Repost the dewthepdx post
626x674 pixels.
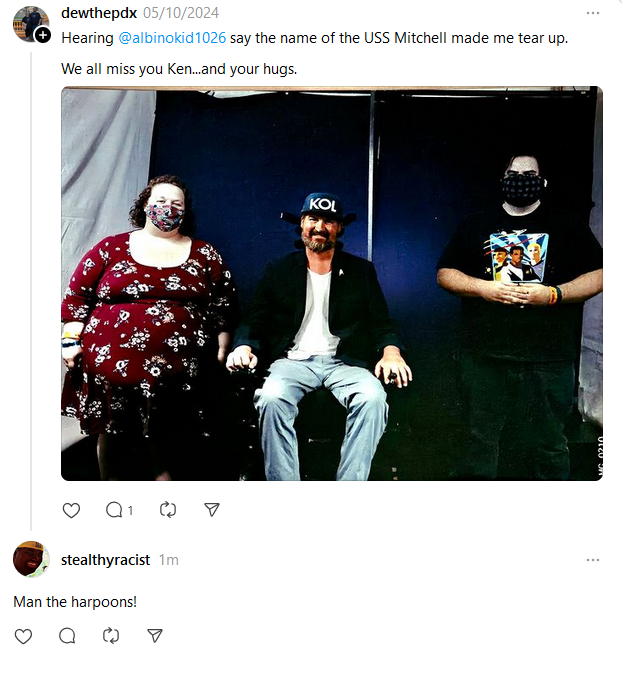pos(168,510)
